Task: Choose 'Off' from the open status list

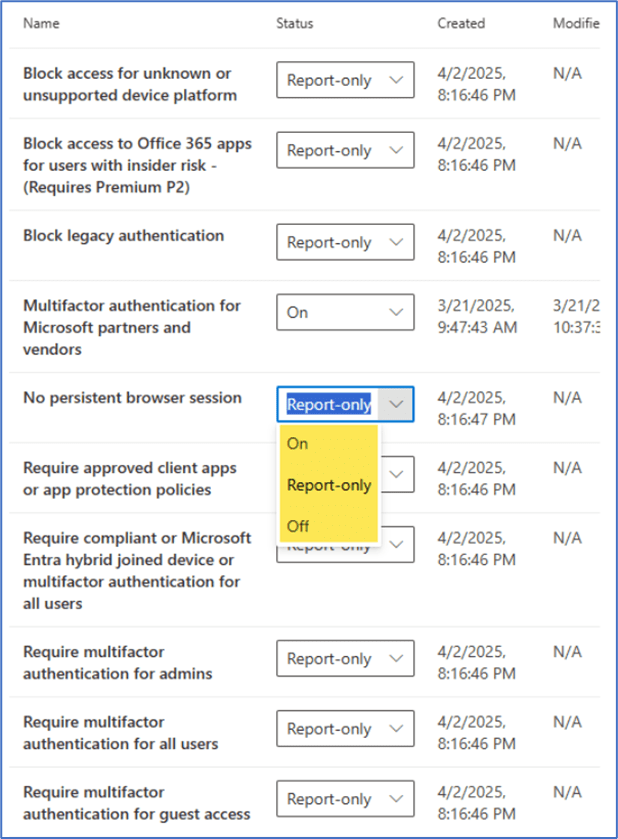Action: [x=298, y=525]
